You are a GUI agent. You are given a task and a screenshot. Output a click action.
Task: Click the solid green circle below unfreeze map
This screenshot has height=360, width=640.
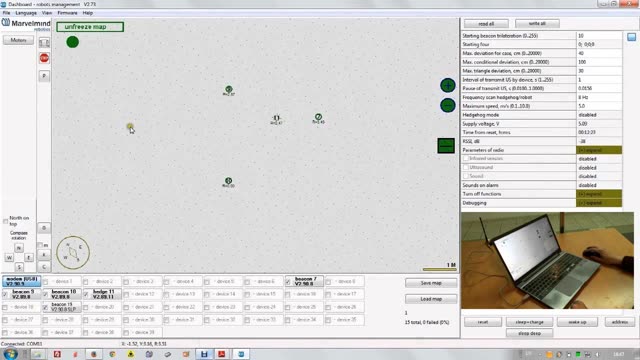(x=73, y=42)
